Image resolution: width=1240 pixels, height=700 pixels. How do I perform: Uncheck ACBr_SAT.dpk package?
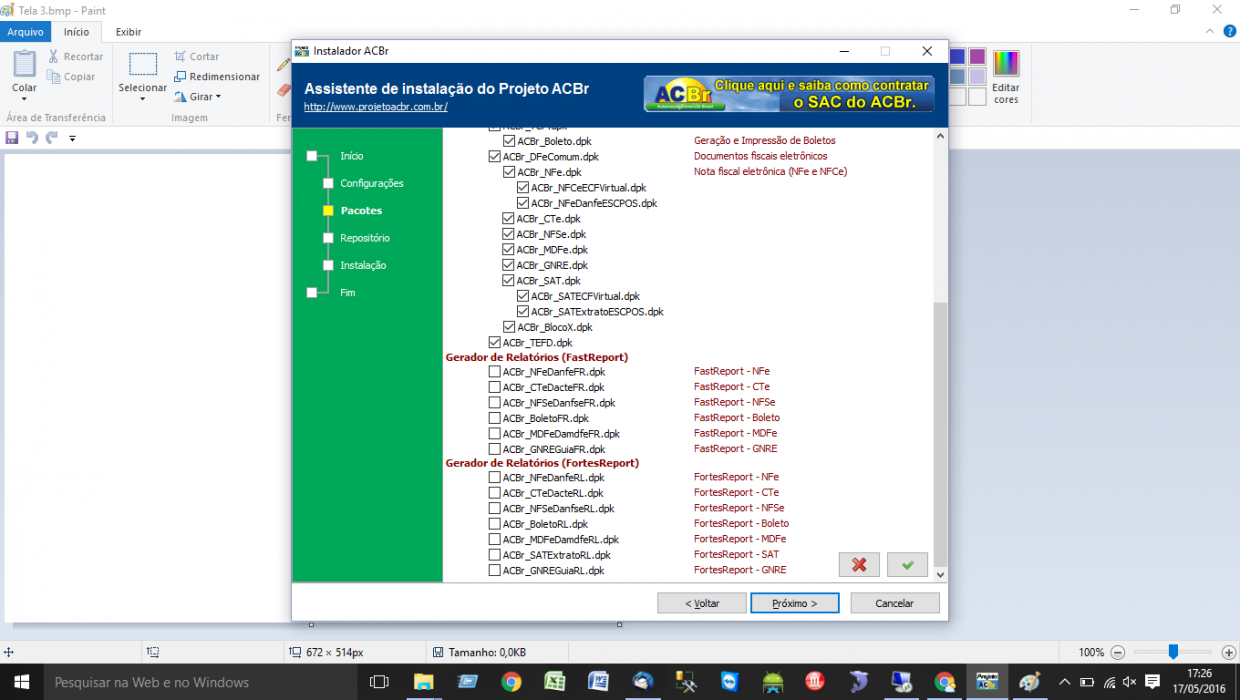(509, 281)
